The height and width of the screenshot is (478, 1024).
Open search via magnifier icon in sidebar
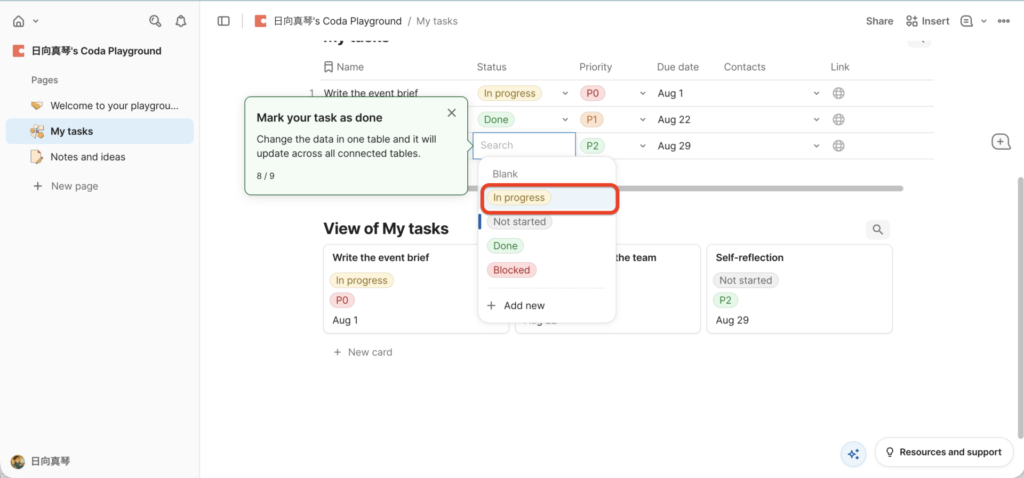[x=154, y=20]
